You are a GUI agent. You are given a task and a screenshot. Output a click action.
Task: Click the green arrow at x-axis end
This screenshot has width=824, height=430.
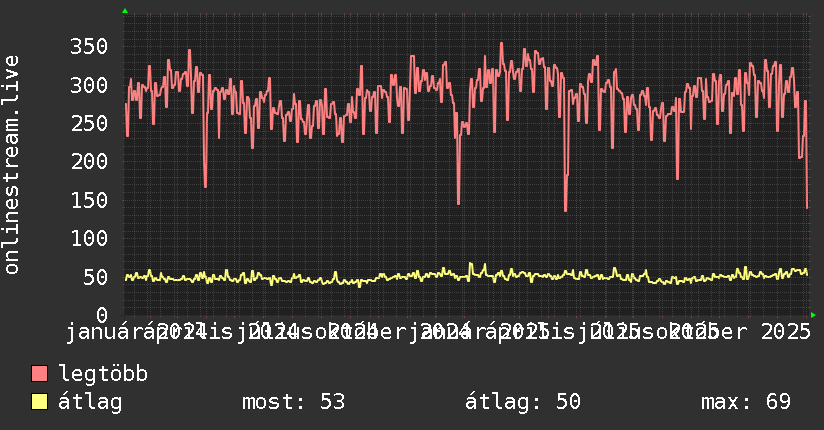[x=813, y=315]
